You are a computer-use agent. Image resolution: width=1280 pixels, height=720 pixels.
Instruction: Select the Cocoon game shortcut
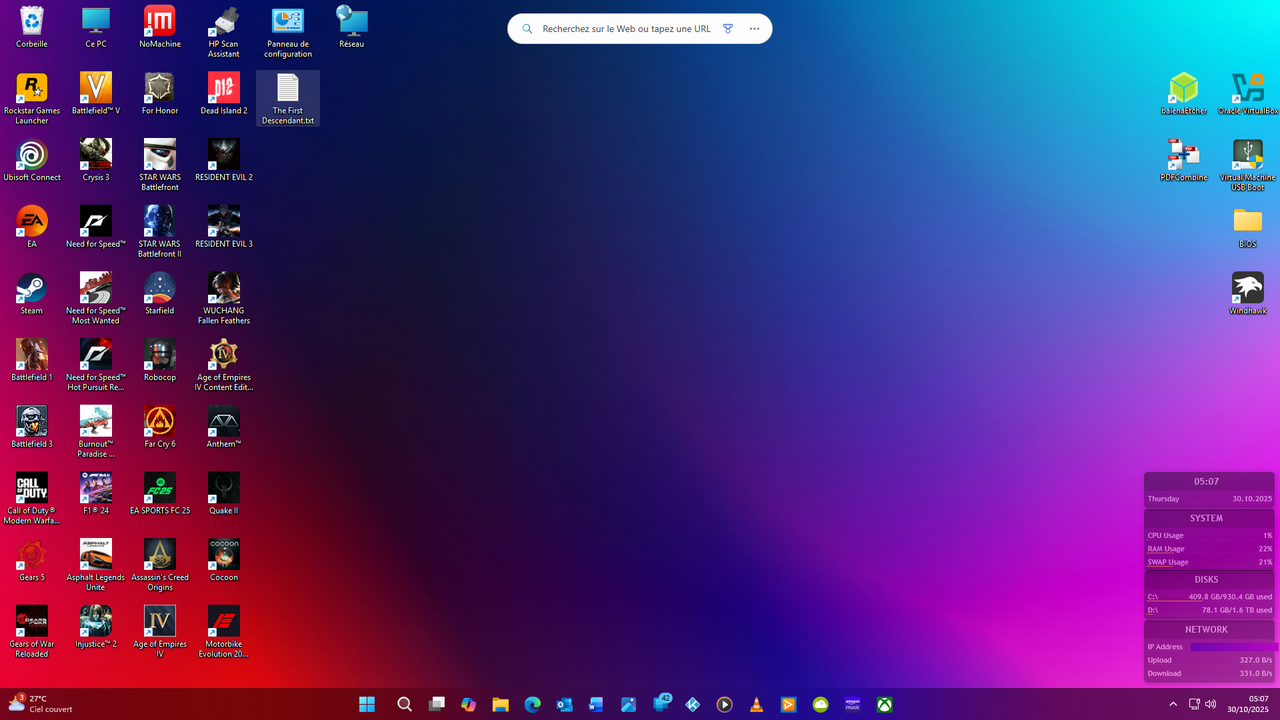coord(224,561)
